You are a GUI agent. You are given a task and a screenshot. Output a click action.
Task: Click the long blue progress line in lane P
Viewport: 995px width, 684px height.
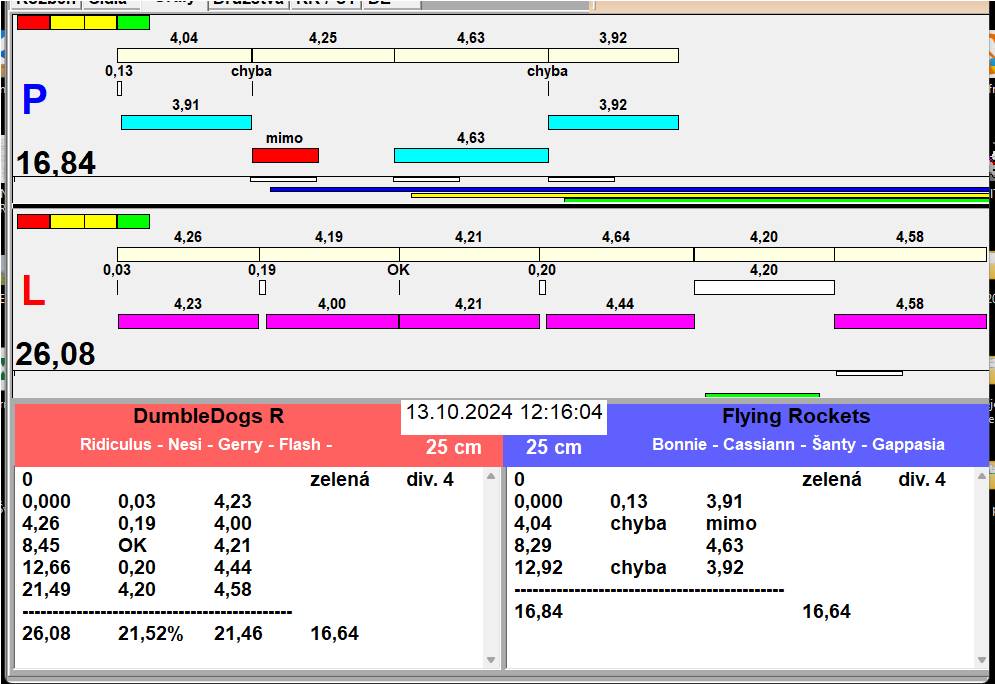point(629,189)
